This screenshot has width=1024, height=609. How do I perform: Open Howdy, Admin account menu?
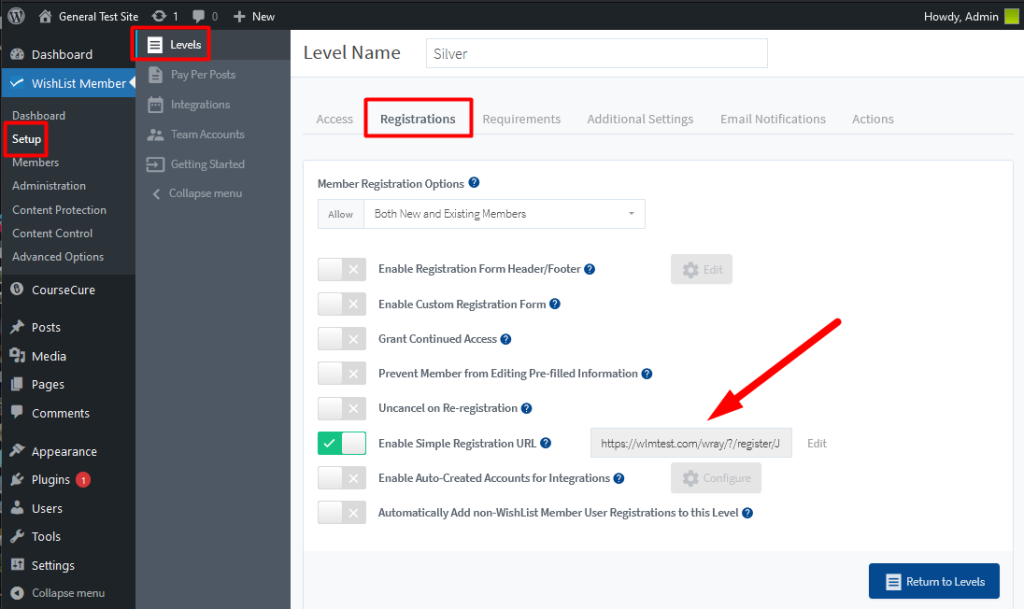click(x=961, y=16)
